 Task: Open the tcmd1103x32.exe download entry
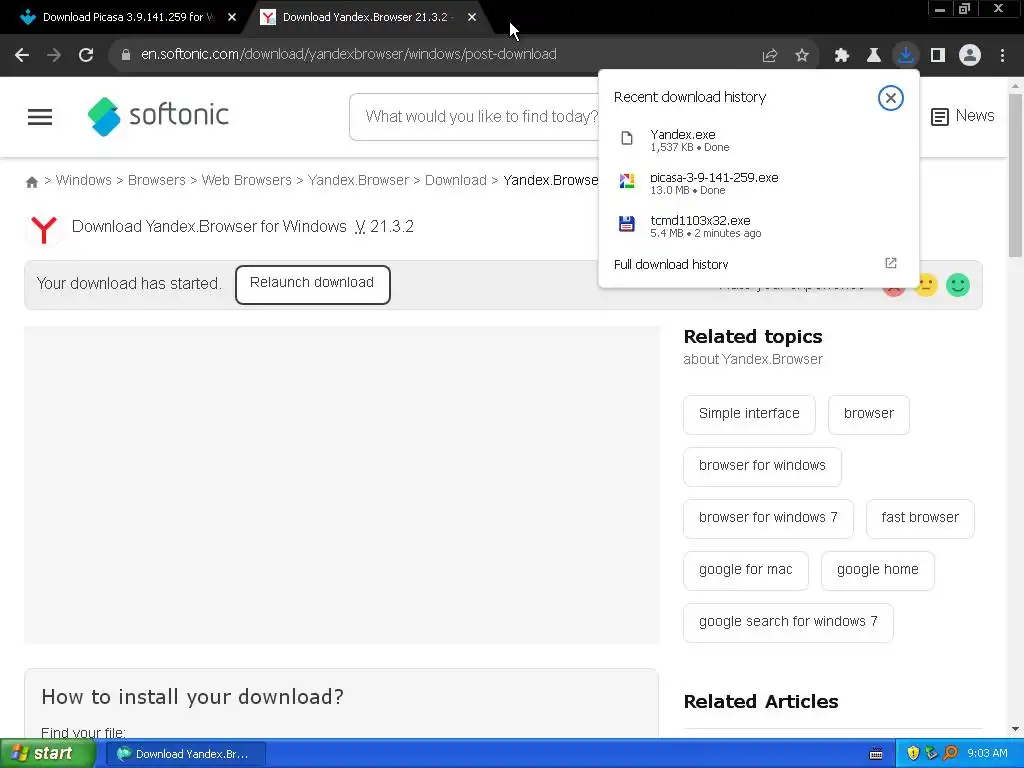tap(758, 226)
